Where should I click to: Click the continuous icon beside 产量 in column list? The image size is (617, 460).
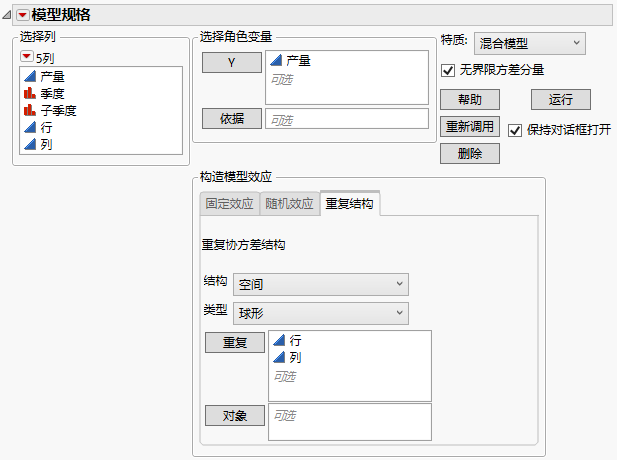(x=30, y=77)
